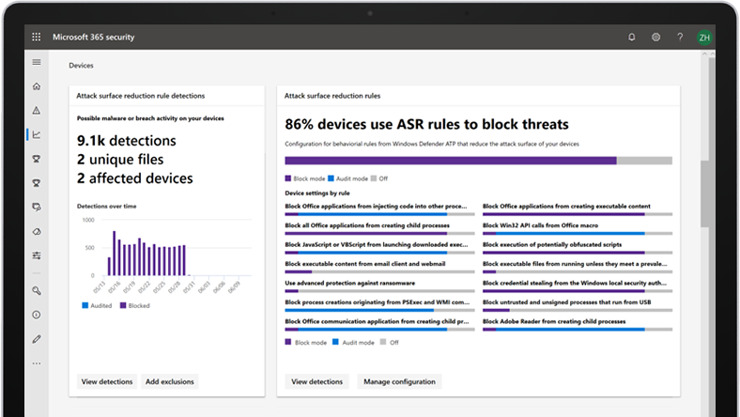The width and height of the screenshot is (740, 417).
Task: Select the Reports chart icon in sidebar
Action: click(x=36, y=135)
